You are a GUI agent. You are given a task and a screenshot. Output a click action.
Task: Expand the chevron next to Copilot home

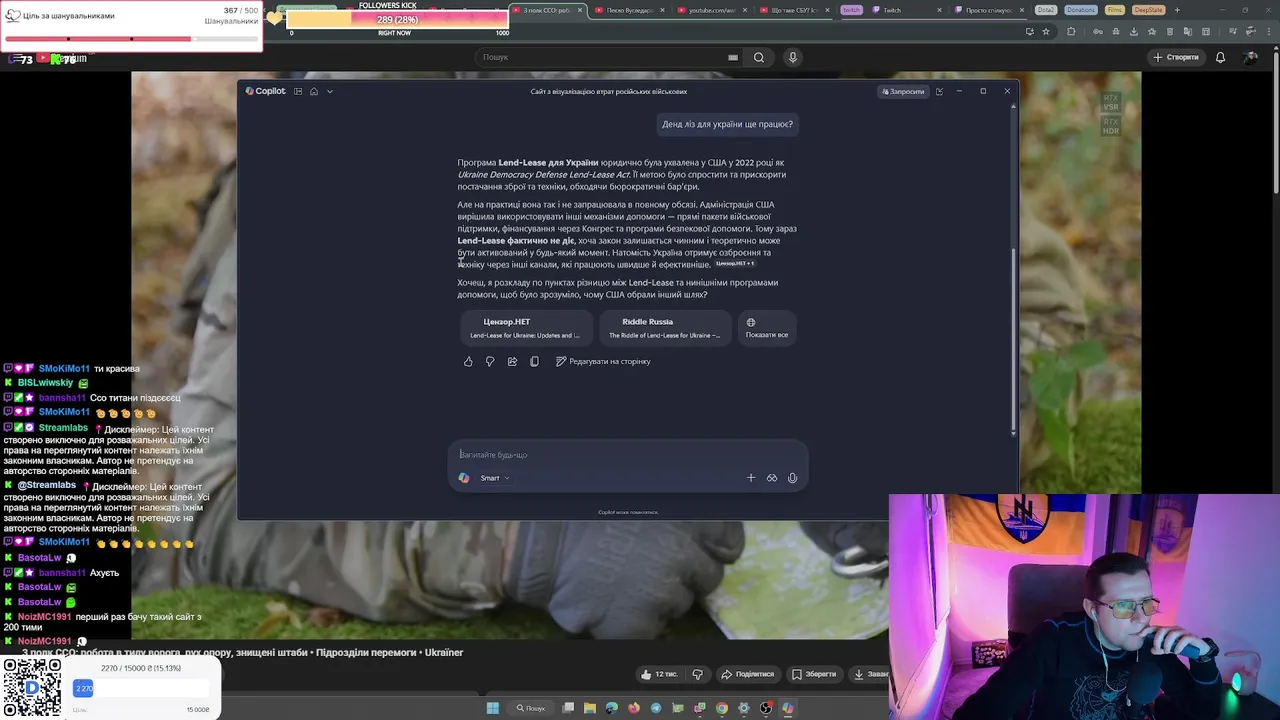329,91
